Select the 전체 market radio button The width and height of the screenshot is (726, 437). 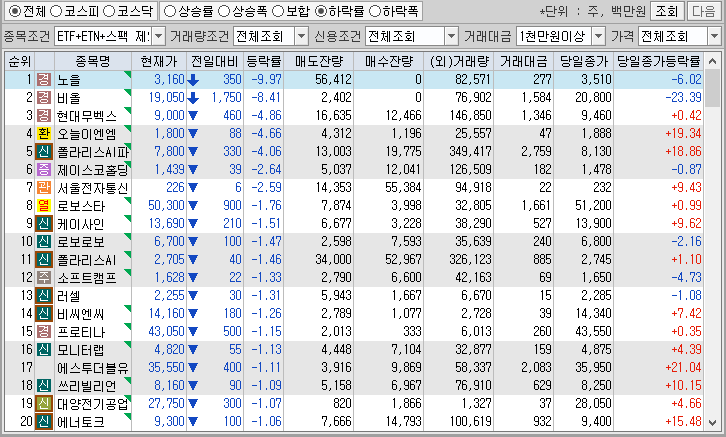[x=15, y=11]
